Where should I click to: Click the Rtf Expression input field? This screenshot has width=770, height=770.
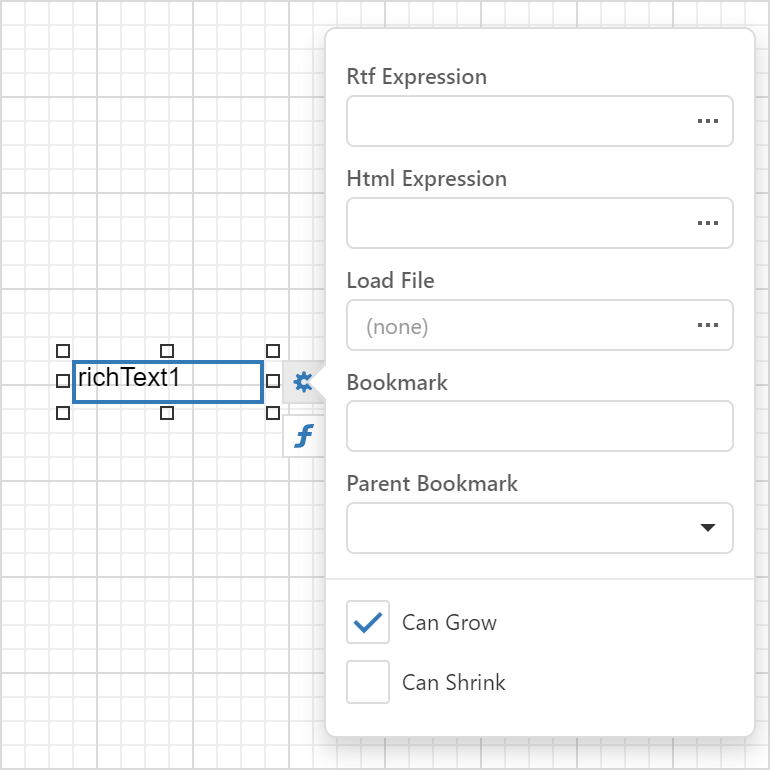(x=515, y=121)
